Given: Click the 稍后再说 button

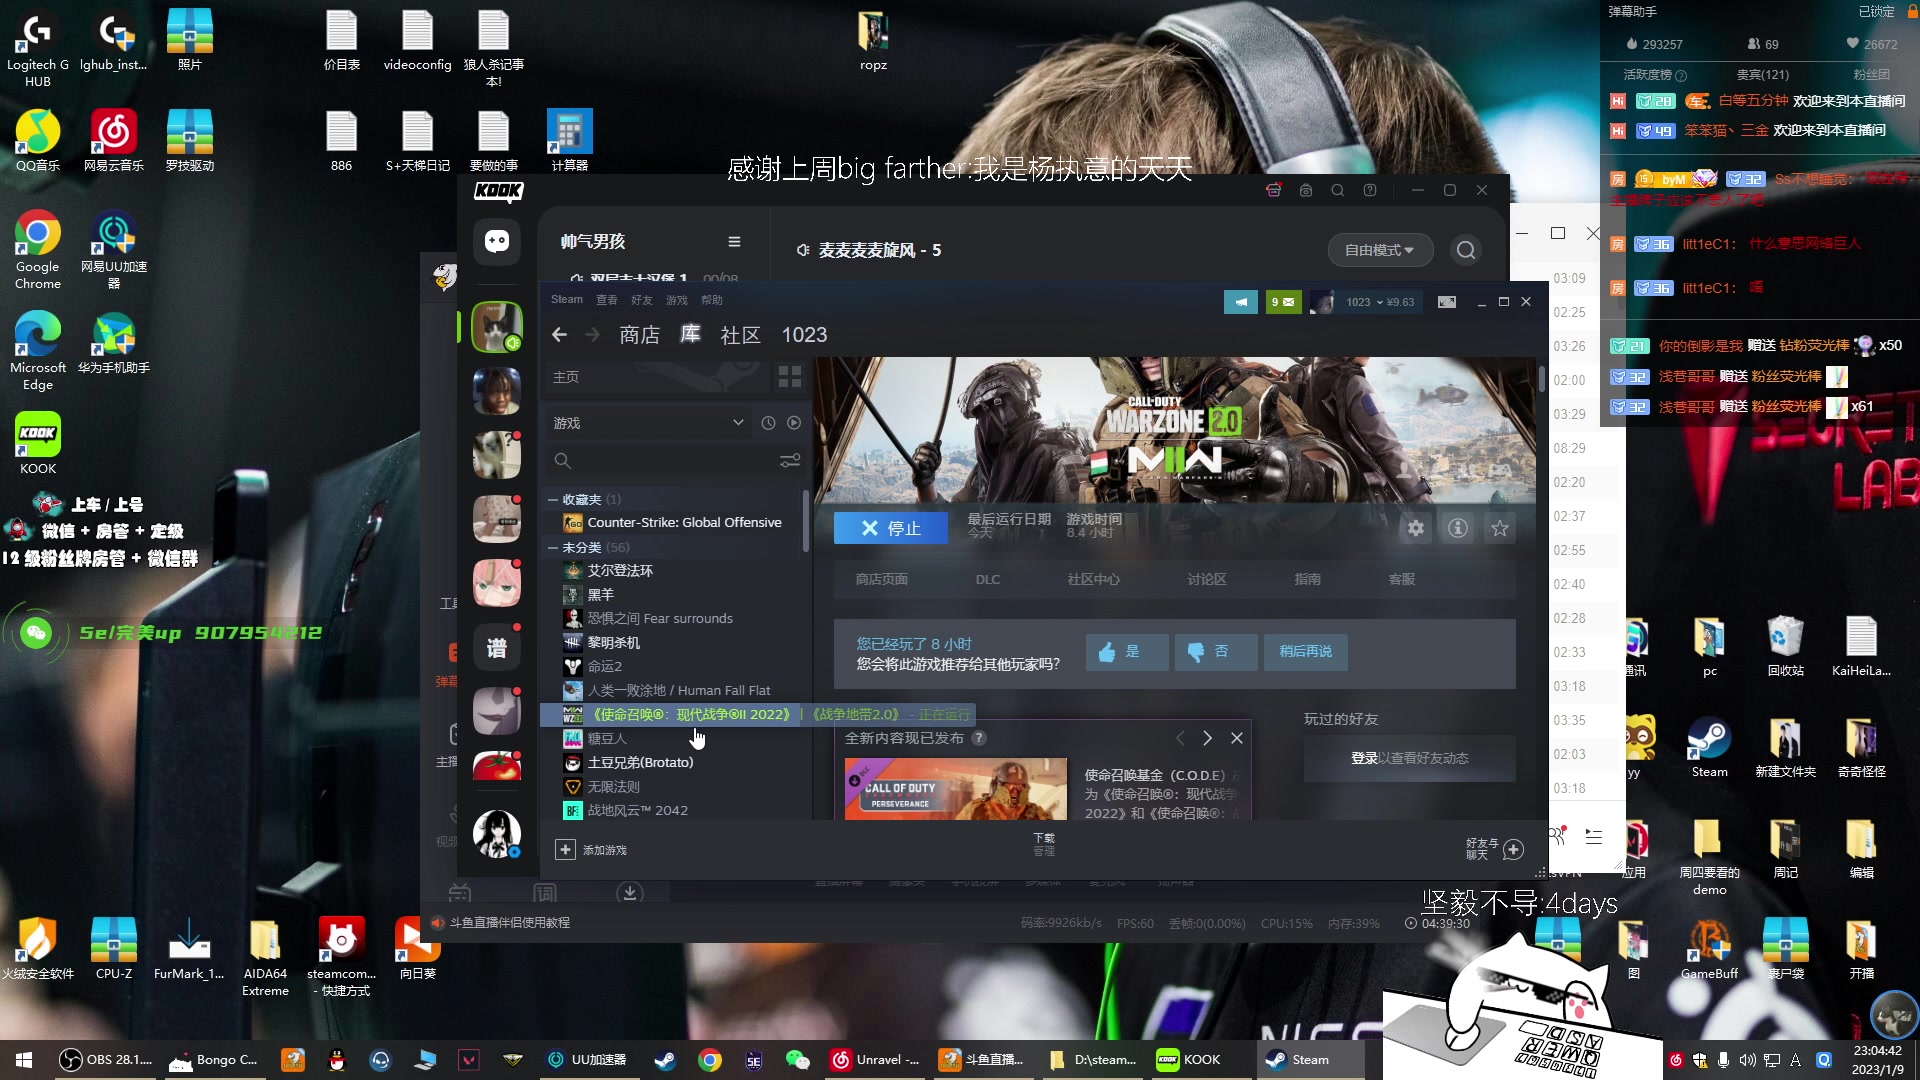Looking at the screenshot, I should point(1306,651).
